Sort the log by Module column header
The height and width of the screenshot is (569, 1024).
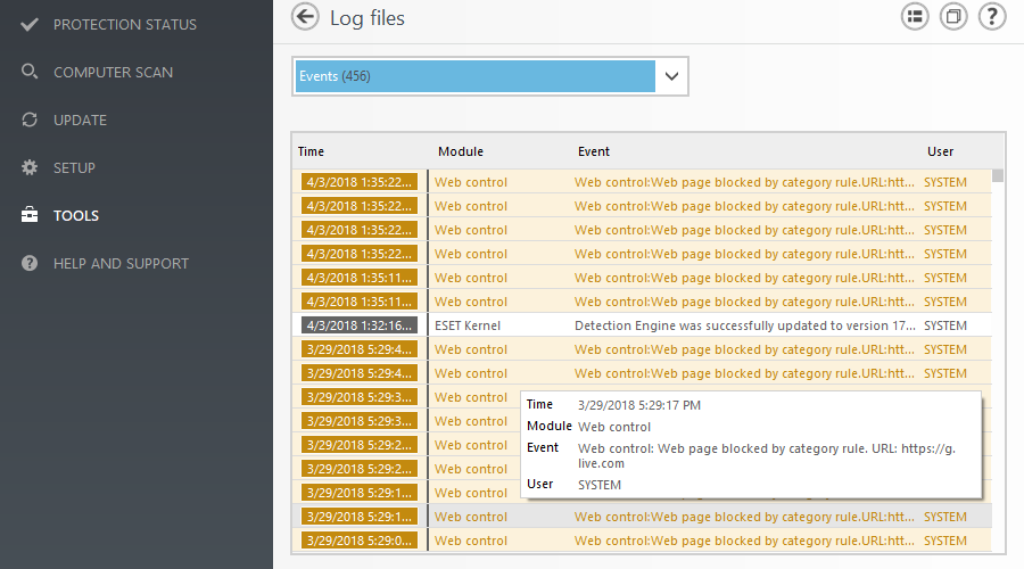coord(460,152)
